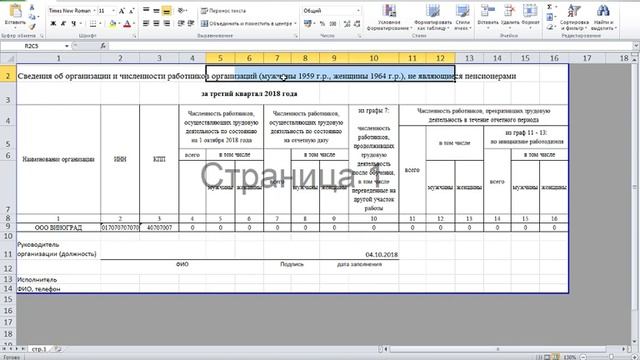Go to the first sheet using the tab navigation arrow
The height and width of the screenshot is (360, 640).
[4, 349]
